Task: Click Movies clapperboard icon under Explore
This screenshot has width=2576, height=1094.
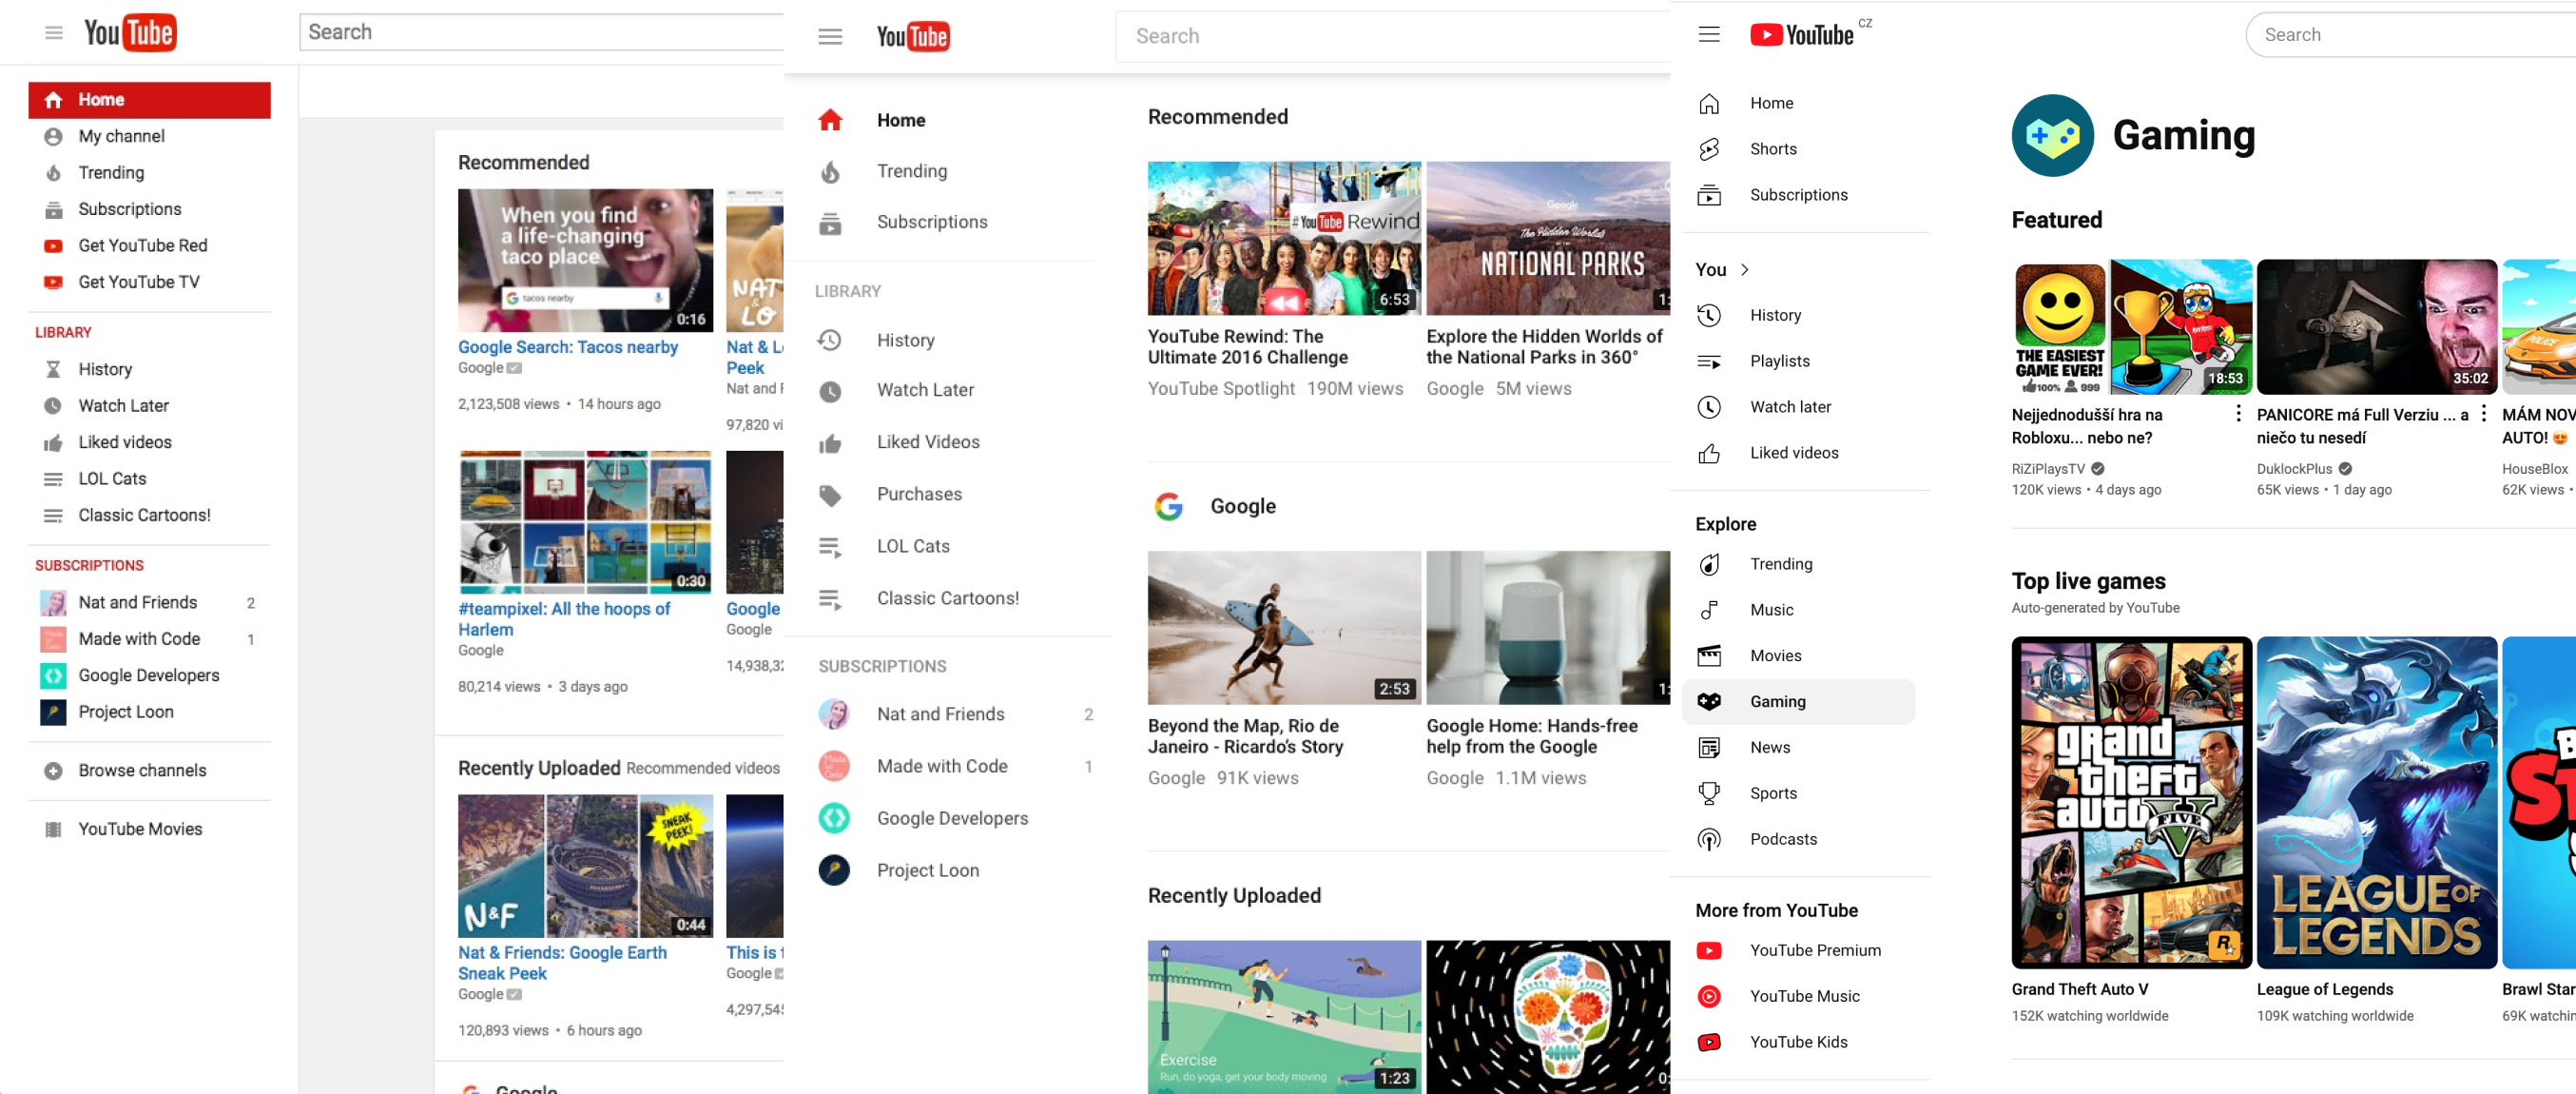Action: coord(1709,656)
